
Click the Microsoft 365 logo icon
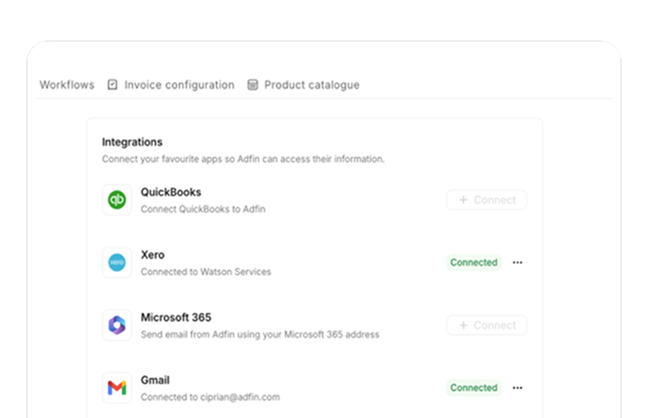(x=117, y=325)
